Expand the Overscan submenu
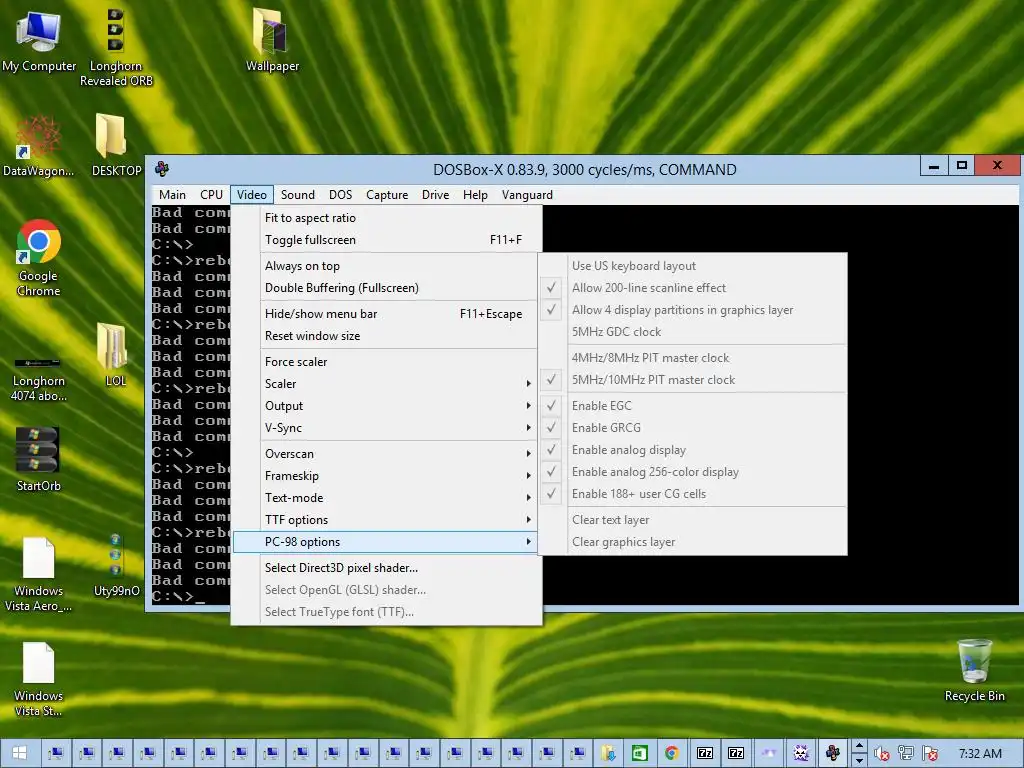Image resolution: width=1024 pixels, height=768 pixels. tap(385, 454)
